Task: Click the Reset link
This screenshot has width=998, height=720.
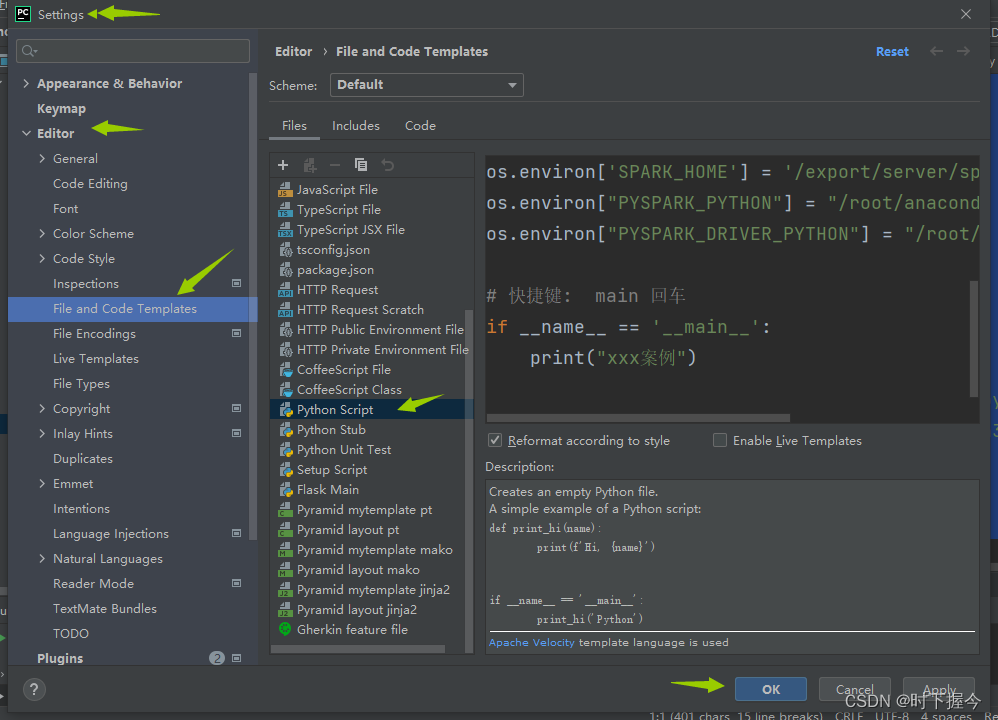Action: 892,52
